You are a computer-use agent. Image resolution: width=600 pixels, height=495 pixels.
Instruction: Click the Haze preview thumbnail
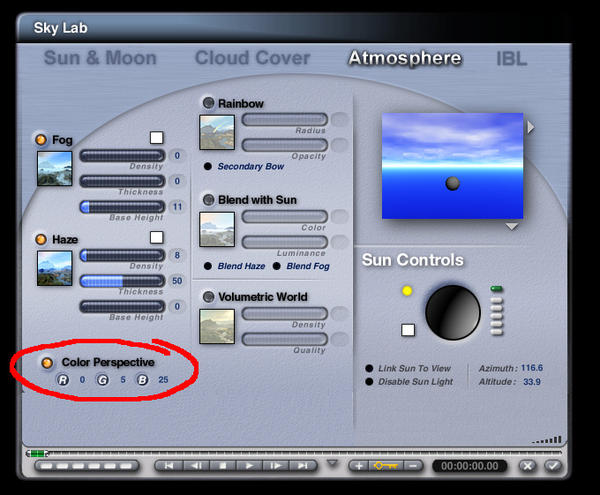tap(55, 269)
